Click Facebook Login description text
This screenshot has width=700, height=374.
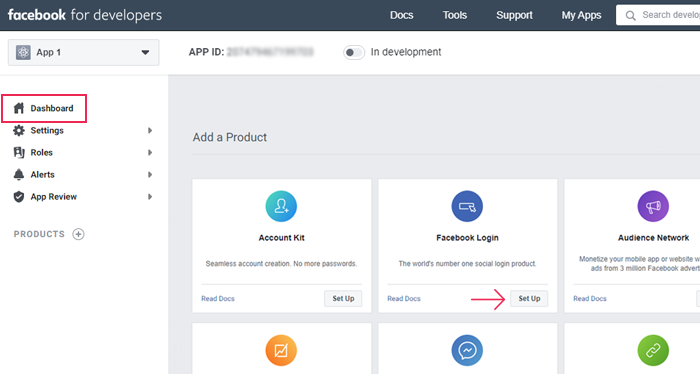467,264
